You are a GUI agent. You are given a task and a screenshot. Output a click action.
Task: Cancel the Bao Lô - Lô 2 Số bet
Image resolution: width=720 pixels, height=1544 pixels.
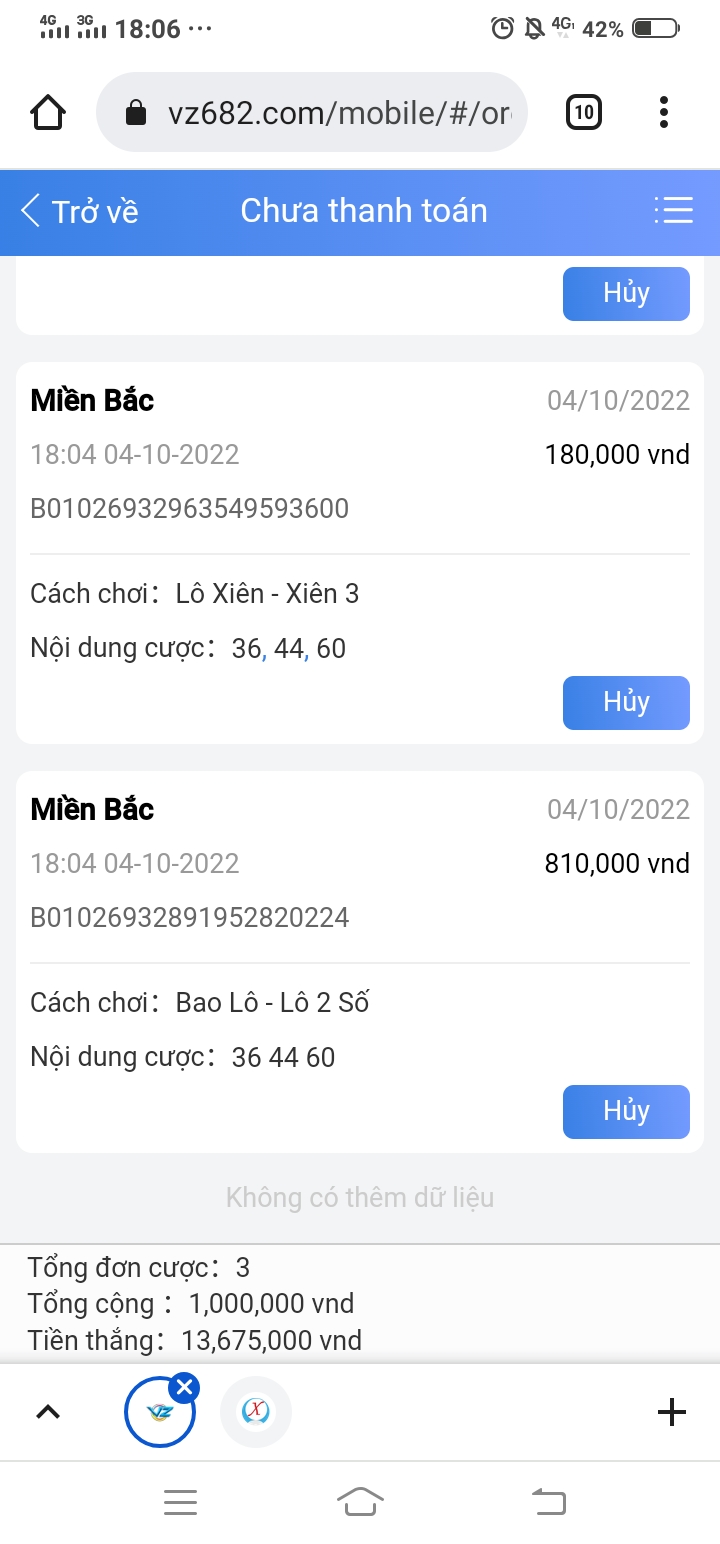point(626,1111)
